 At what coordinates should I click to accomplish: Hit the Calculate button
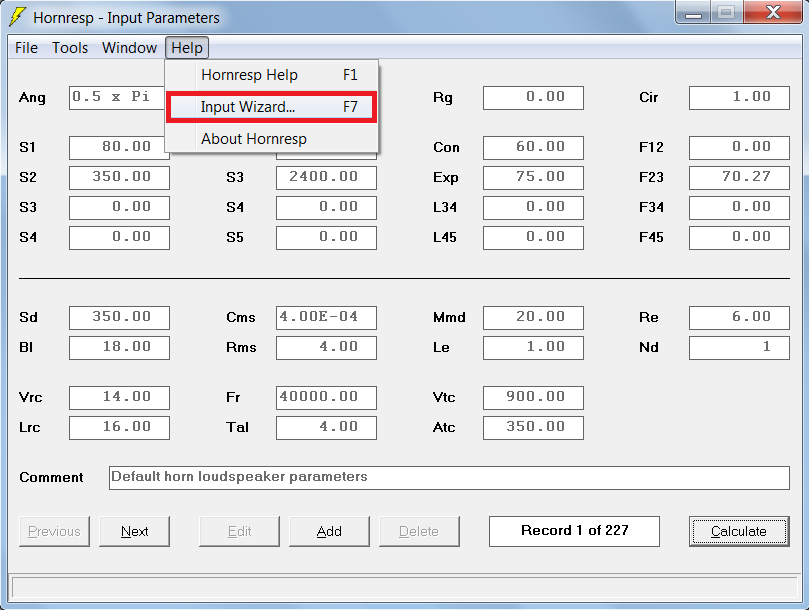[739, 531]
